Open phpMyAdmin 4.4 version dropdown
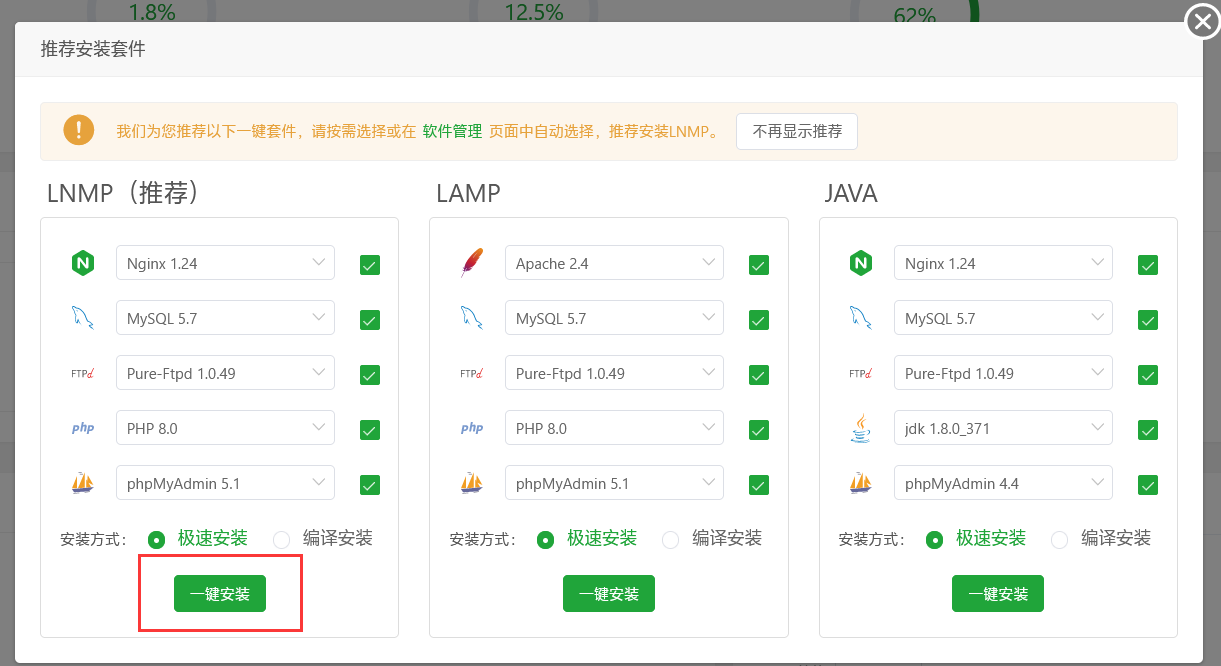Image resolution: width=1221 pixels, height=666 pixels. [x=1003, y=483]
